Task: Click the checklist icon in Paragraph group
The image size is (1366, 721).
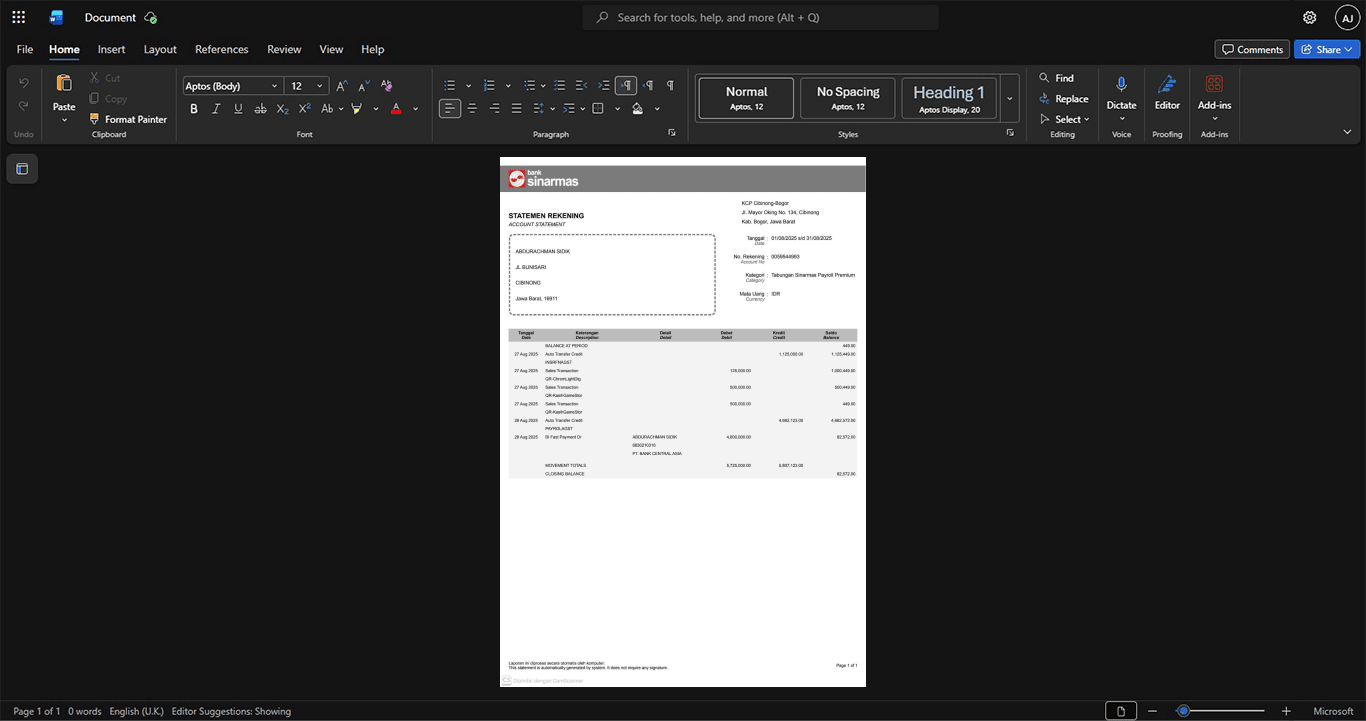Action: click(560, 85)
